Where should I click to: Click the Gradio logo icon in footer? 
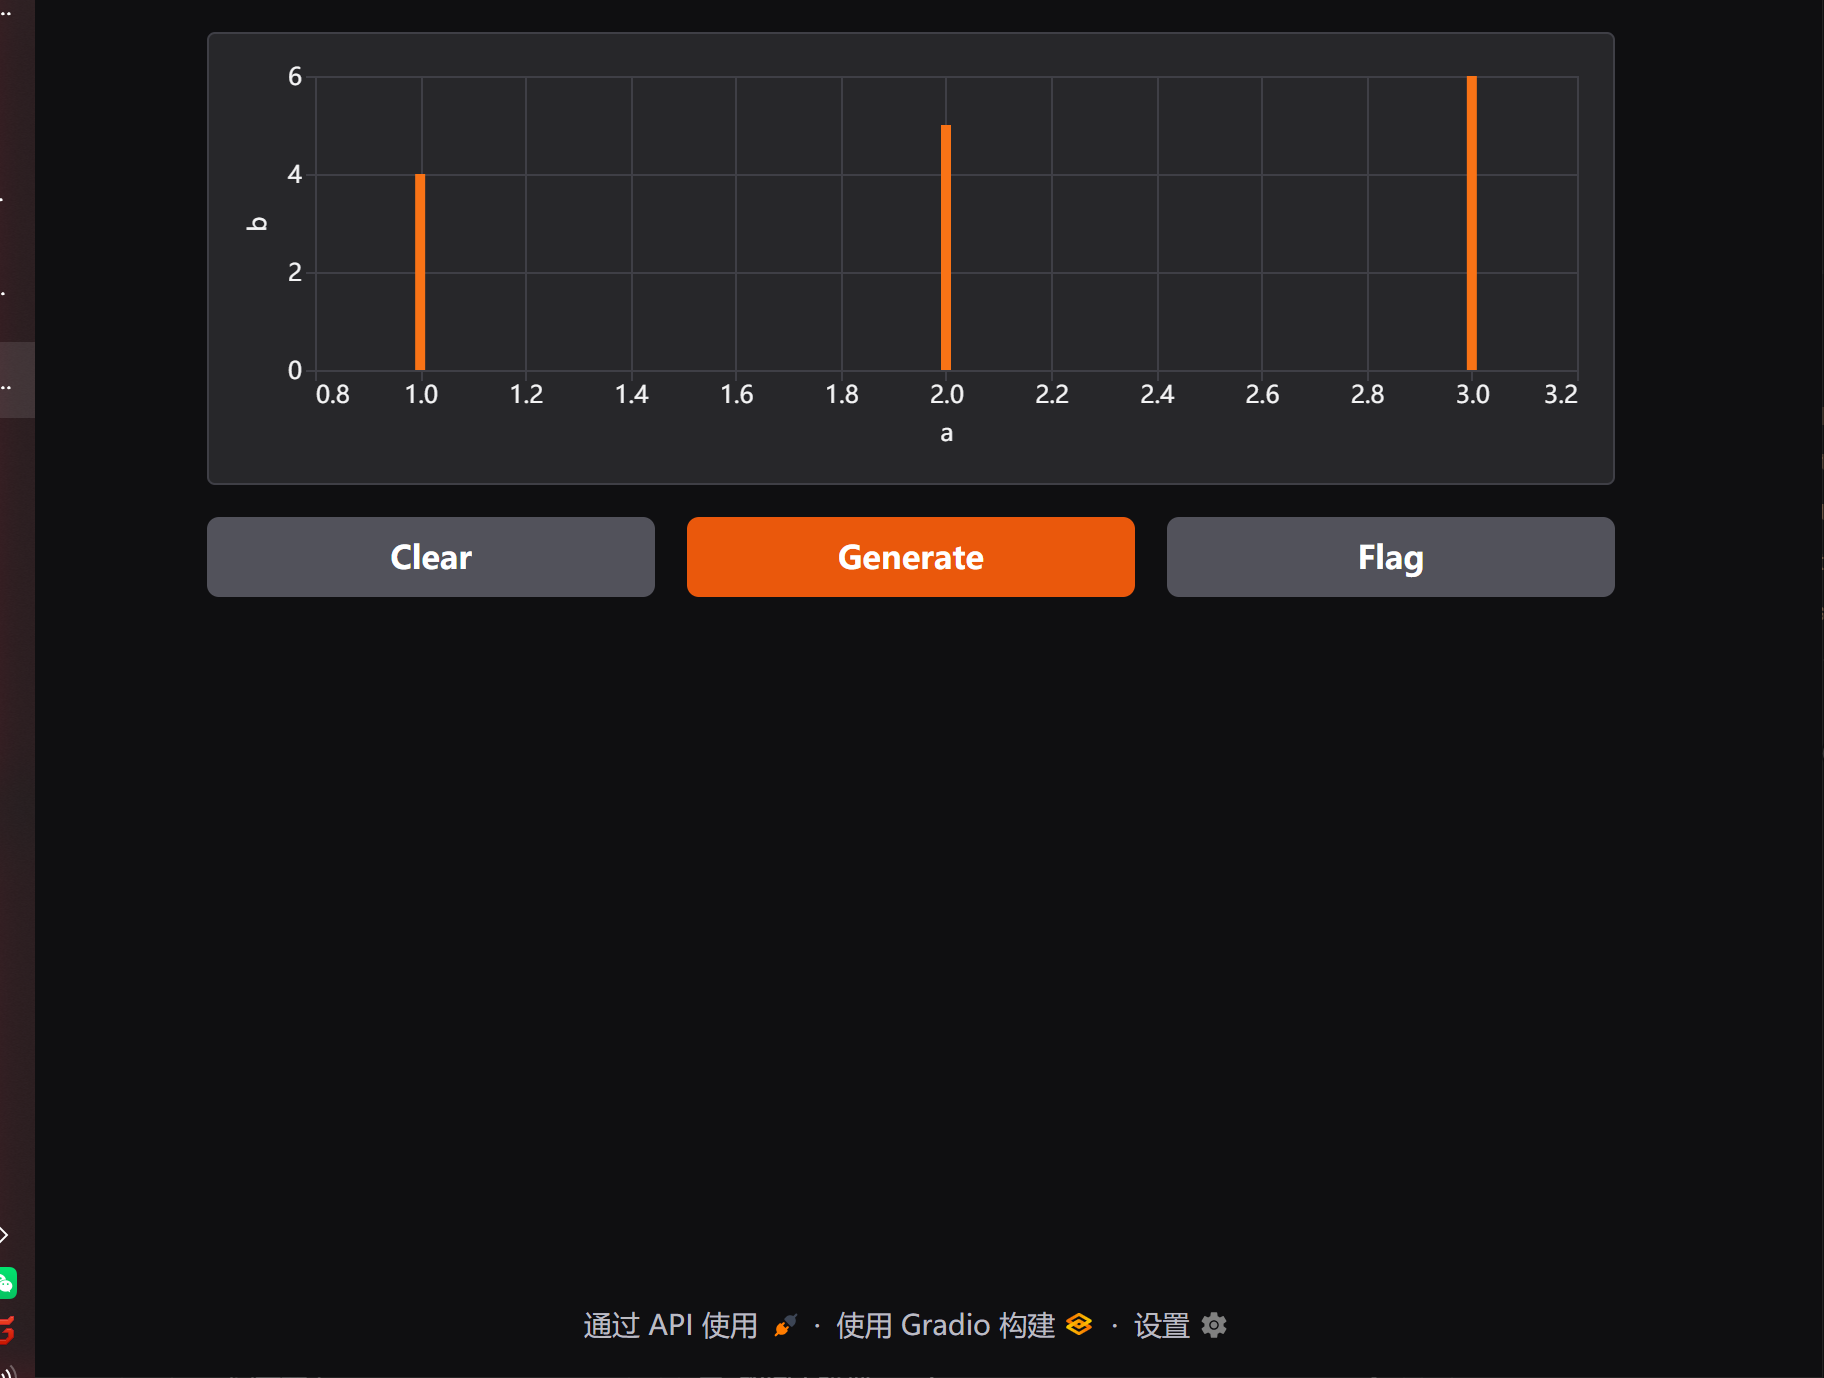(x=1079, y=1324)
